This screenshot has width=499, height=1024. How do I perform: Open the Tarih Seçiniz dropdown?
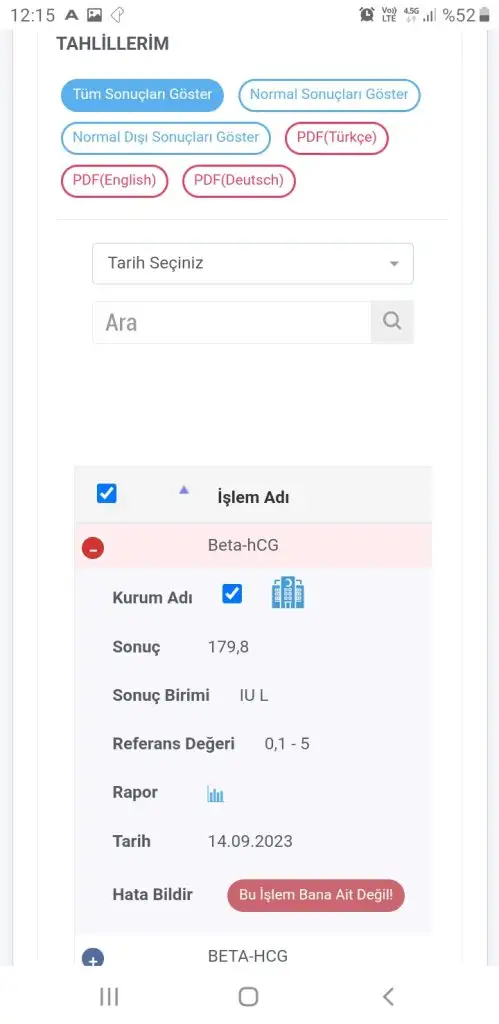point(253,264)
